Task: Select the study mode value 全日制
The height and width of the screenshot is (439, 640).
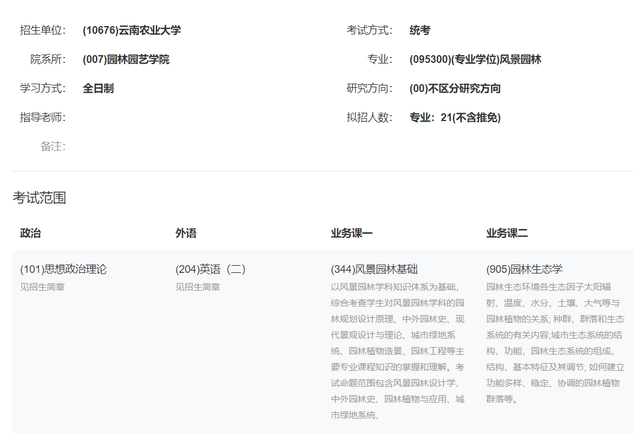Action: 98,88
